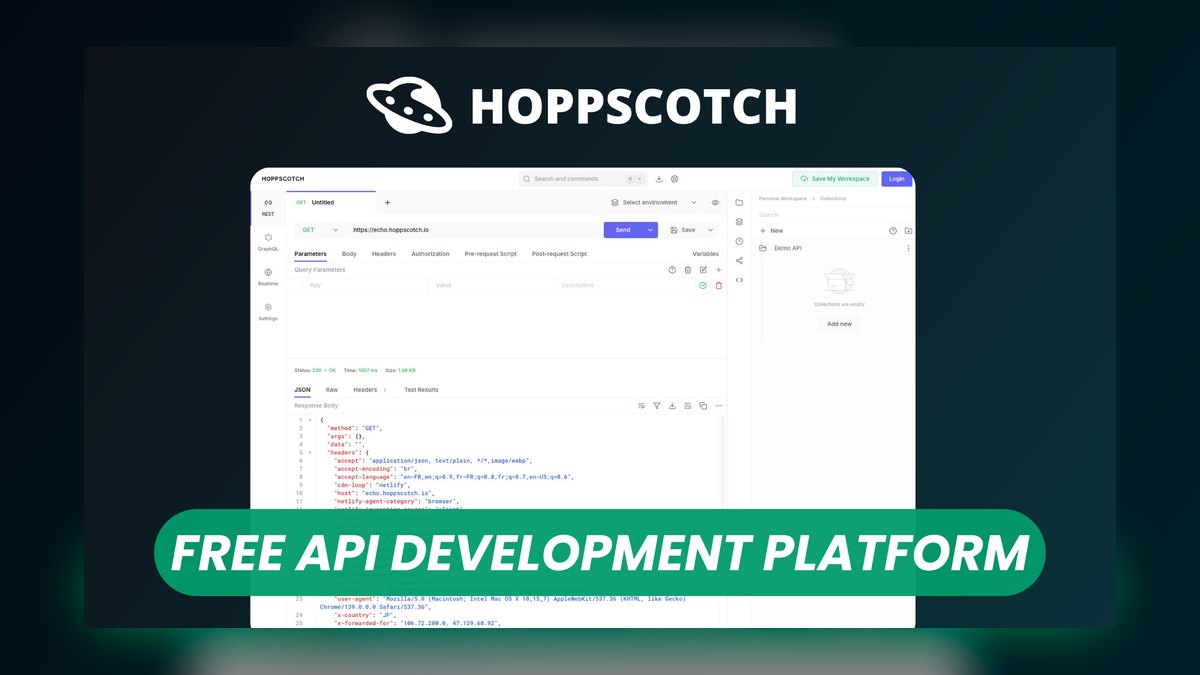Switch to the Variables tab

tap(706, 254)
